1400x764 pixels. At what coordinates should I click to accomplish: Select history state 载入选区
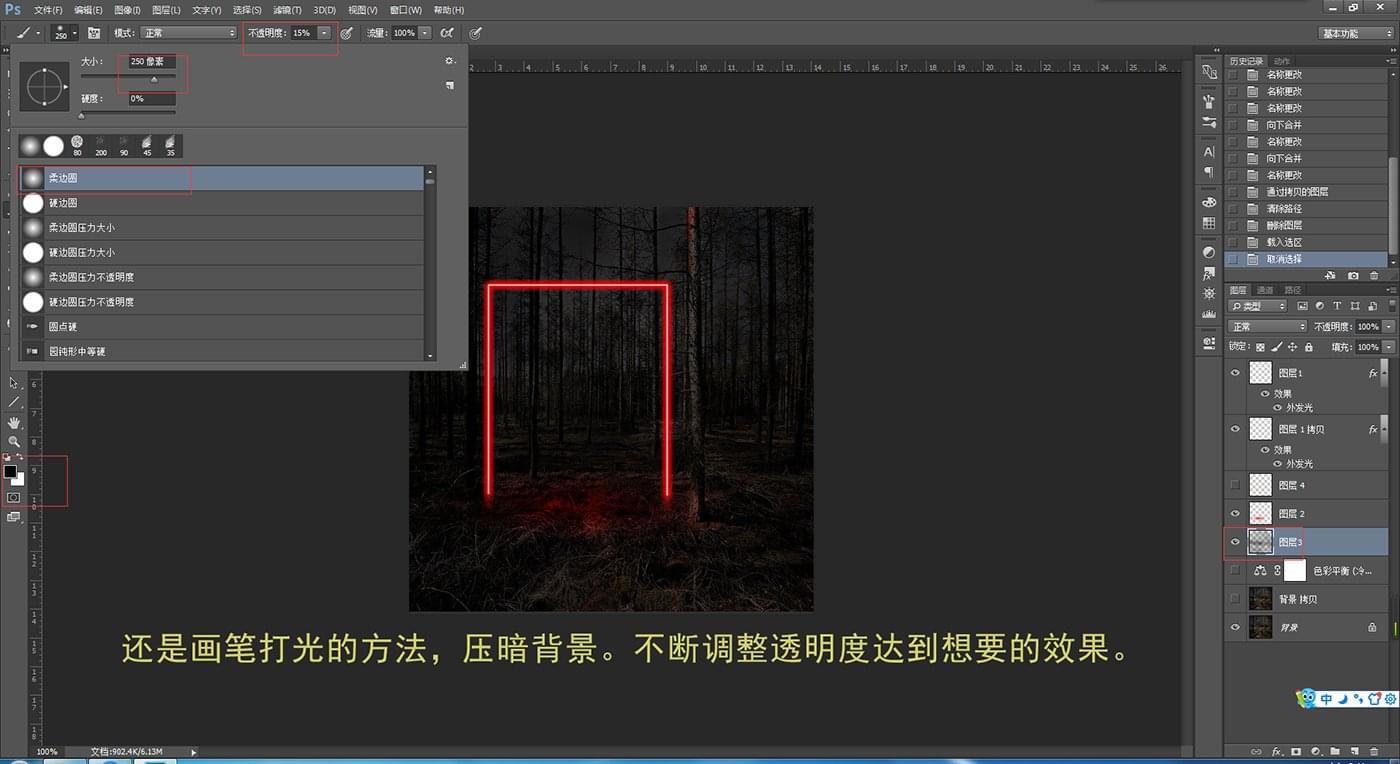1307,242
